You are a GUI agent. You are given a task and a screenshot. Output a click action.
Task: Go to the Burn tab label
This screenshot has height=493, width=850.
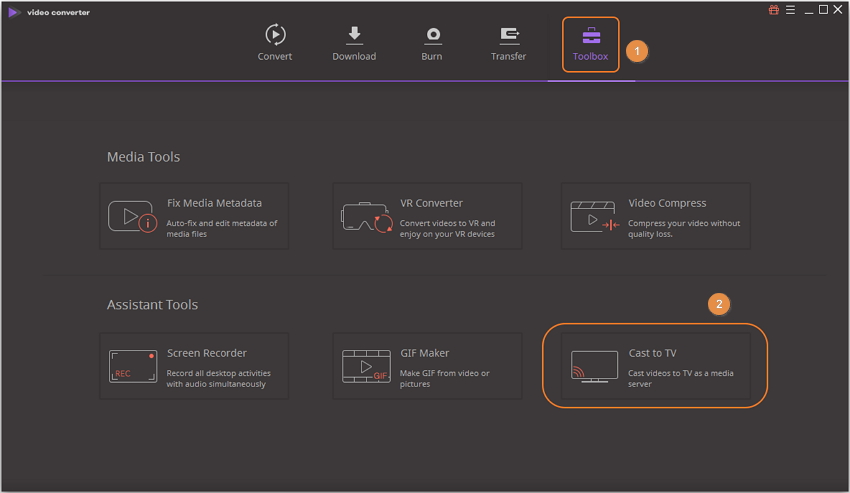coord(432,56)
